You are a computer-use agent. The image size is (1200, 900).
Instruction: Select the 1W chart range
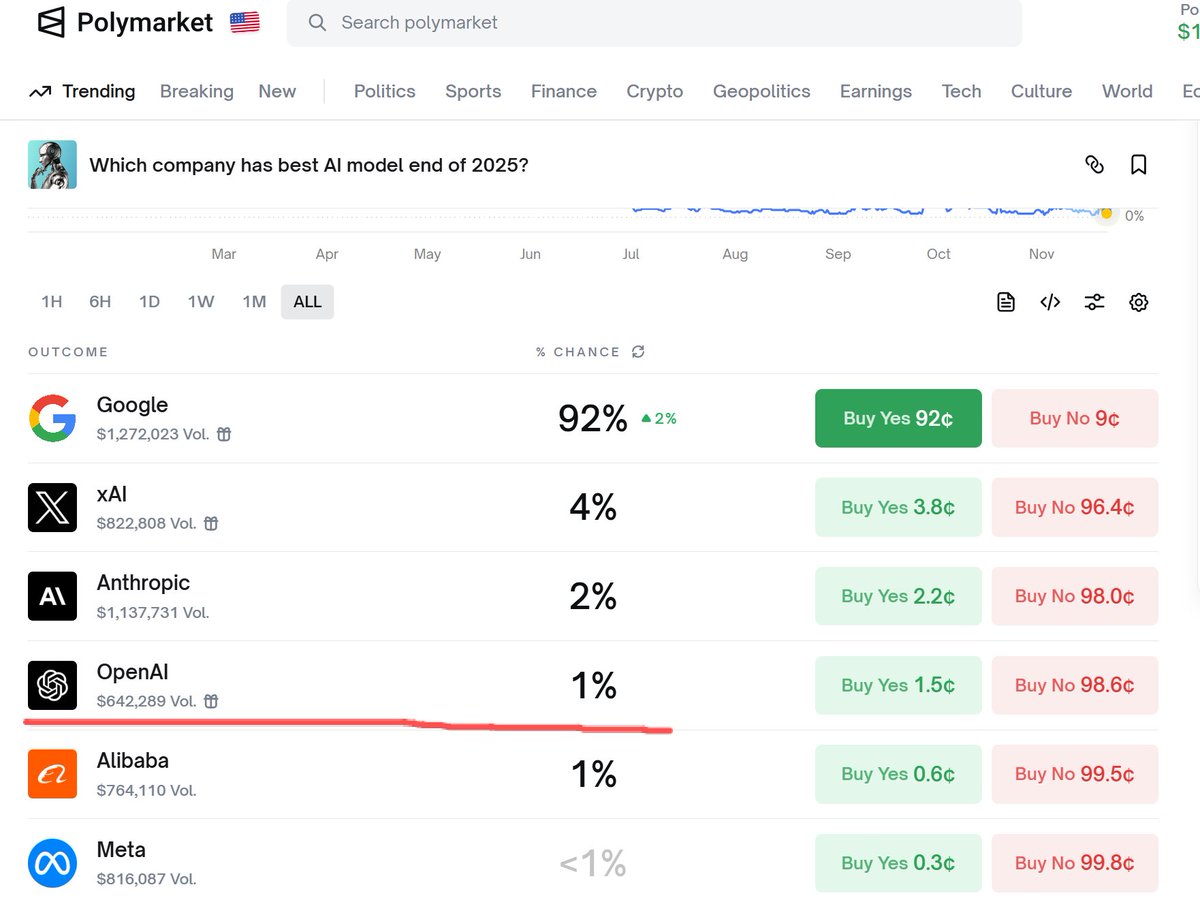201,301
